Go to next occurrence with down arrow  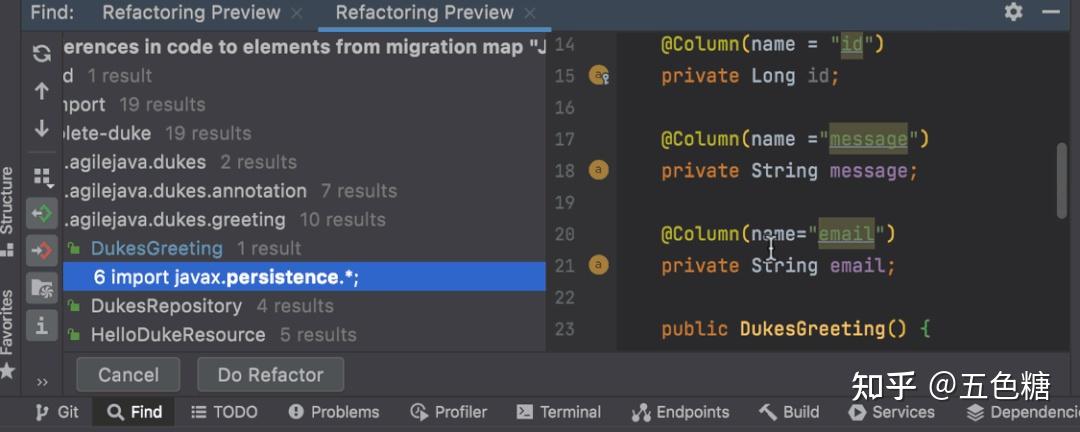[42, 128]
